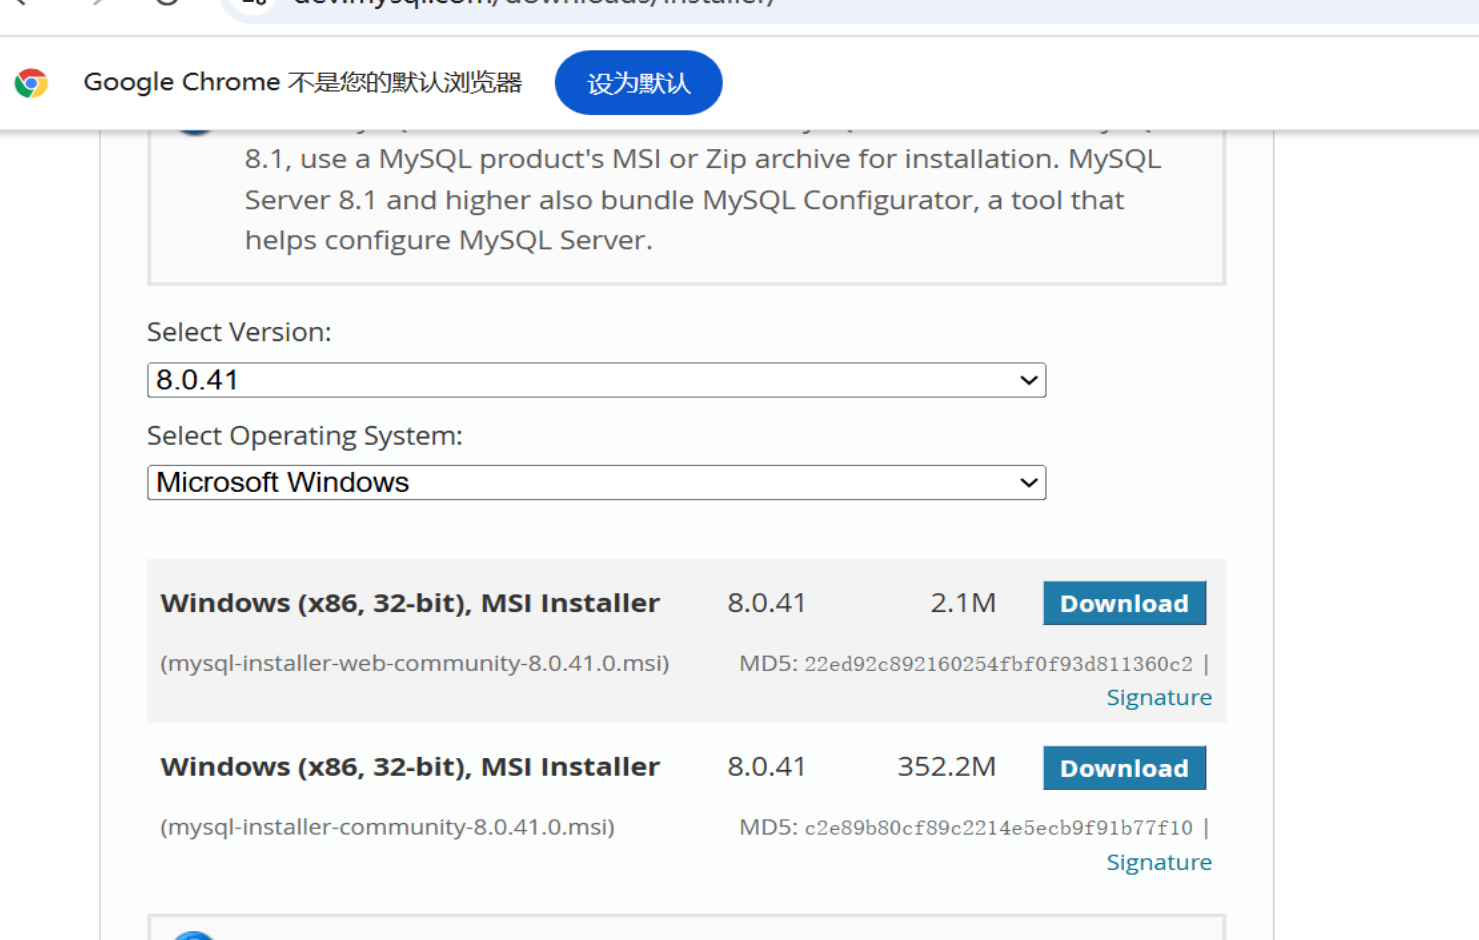Screen dimensions: 1479x940
Task: Open Signature link for 352.2M installer
Action: pyautogui.click(x=1159, y=862)
